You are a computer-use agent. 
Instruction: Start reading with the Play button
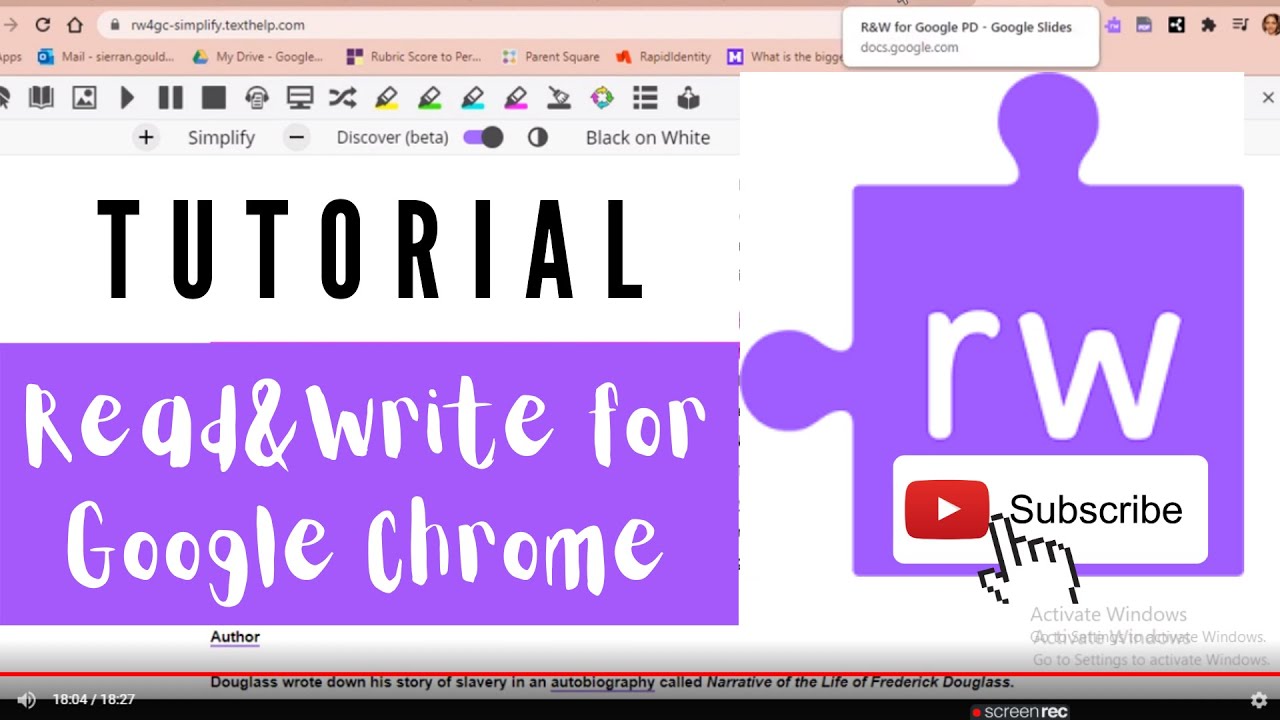[x=128, y=98]
